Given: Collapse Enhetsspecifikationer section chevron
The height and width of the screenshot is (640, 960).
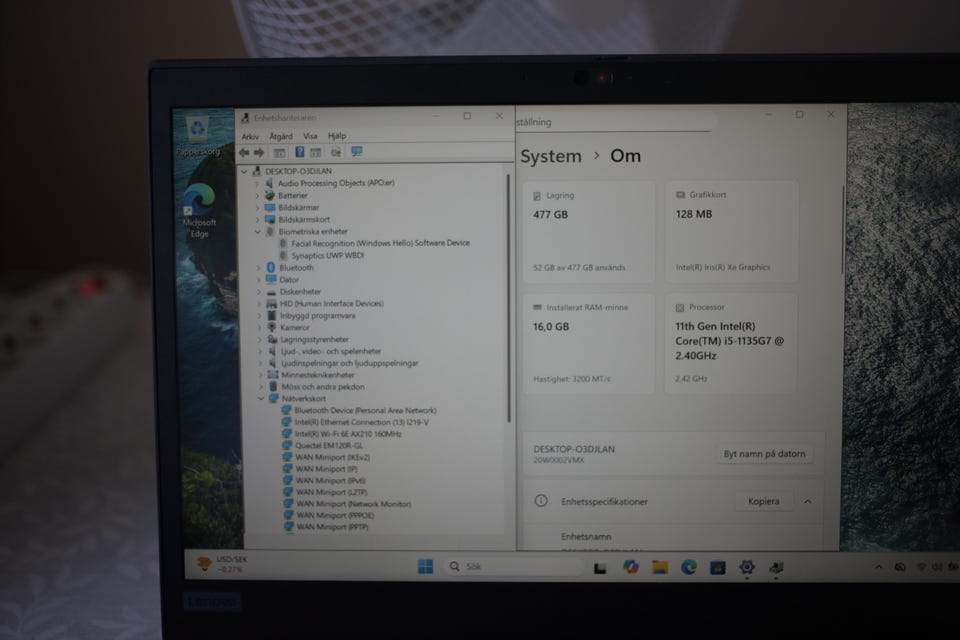Looking at the screenshot, I should click(808, 502).
